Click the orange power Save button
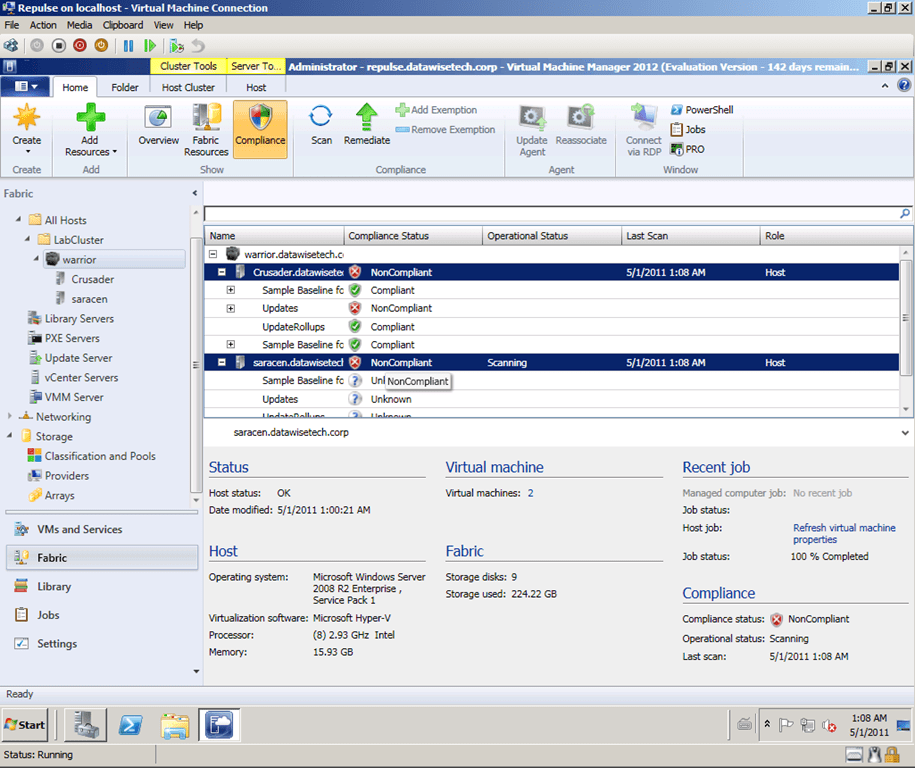Viewport: 915px width, 768px height. pos(101,46)
